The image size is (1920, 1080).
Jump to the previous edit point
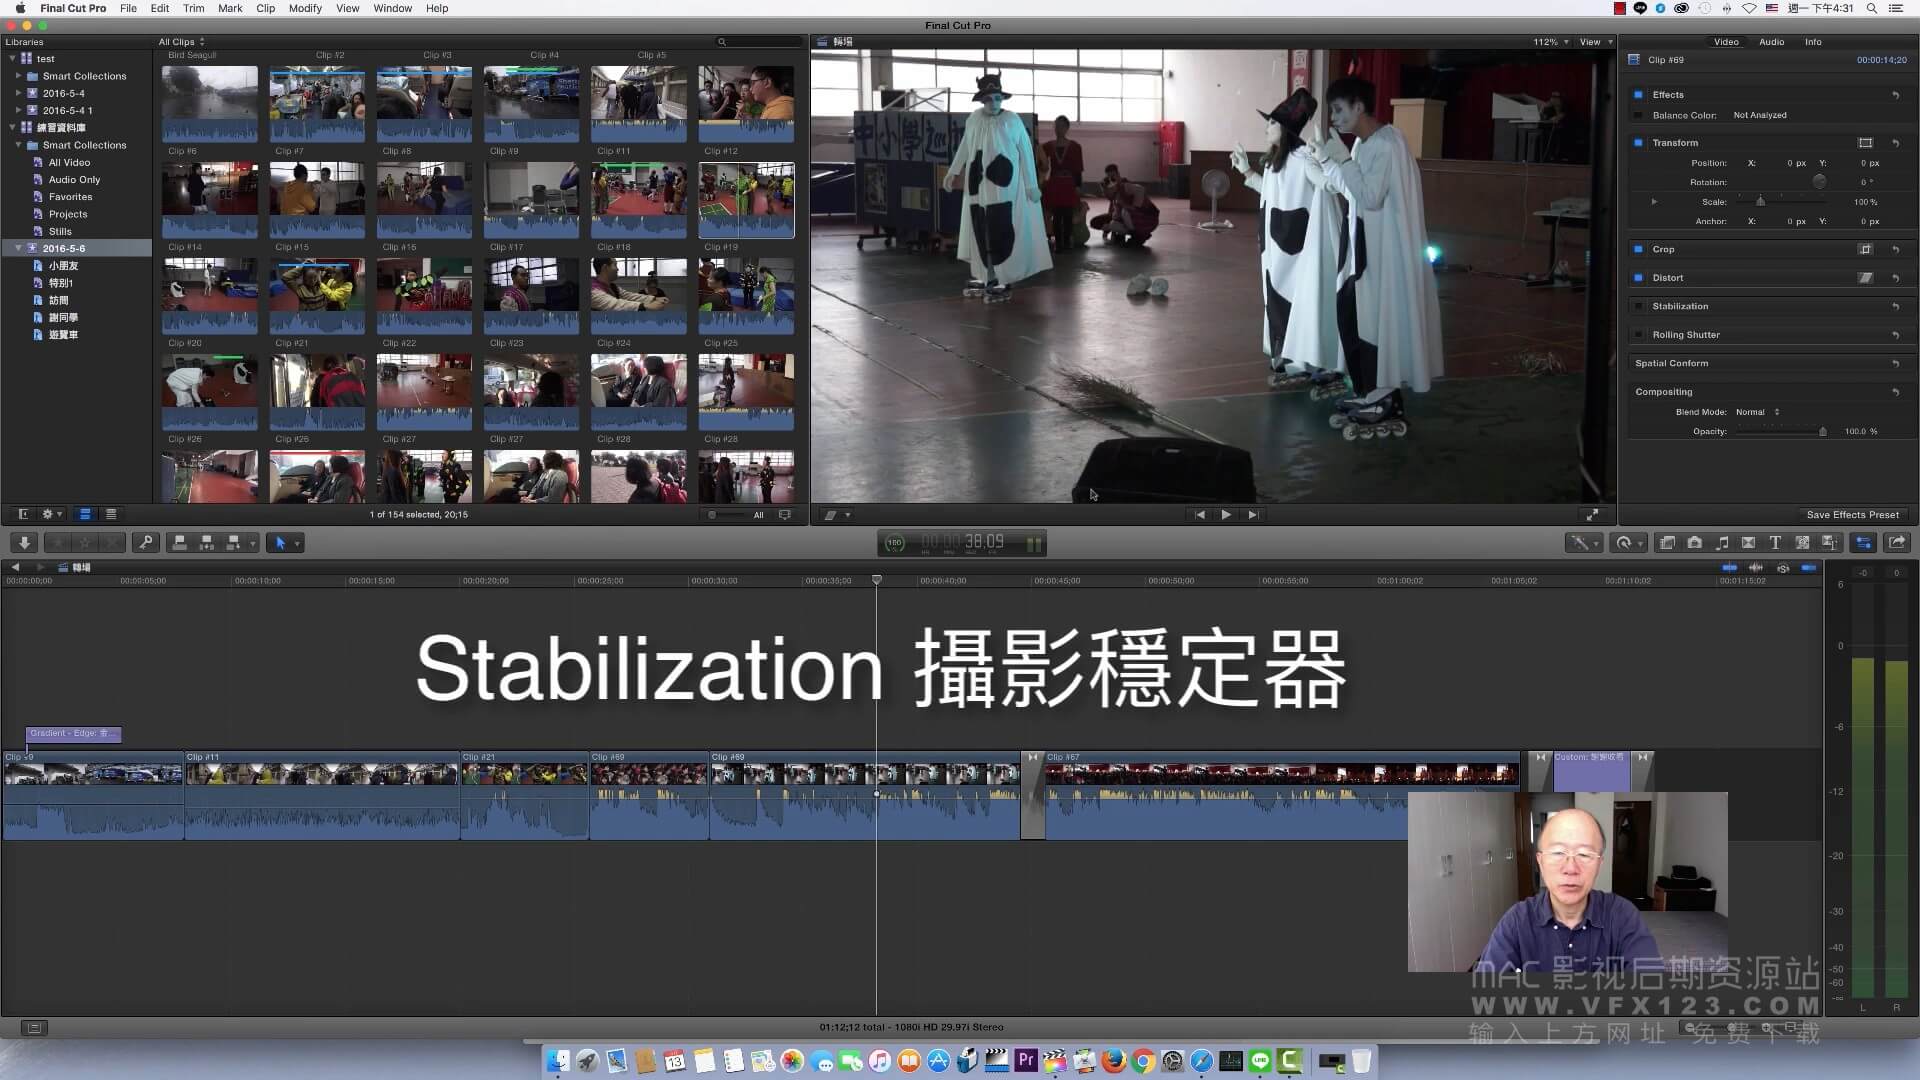1199,515
